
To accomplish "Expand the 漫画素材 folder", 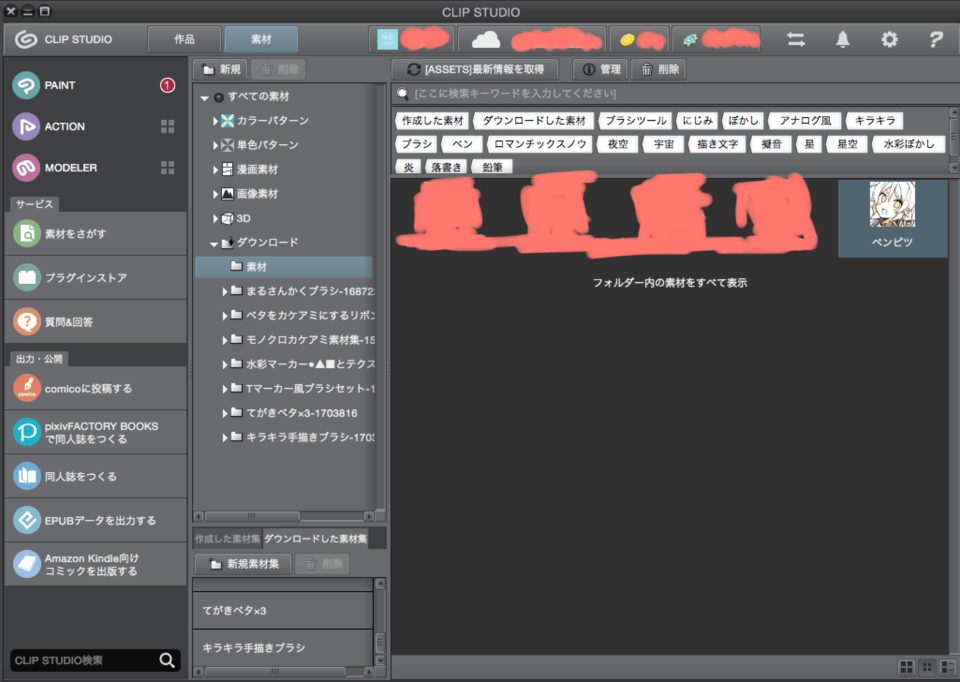I will pyautogui.click(x=216, y=170).
